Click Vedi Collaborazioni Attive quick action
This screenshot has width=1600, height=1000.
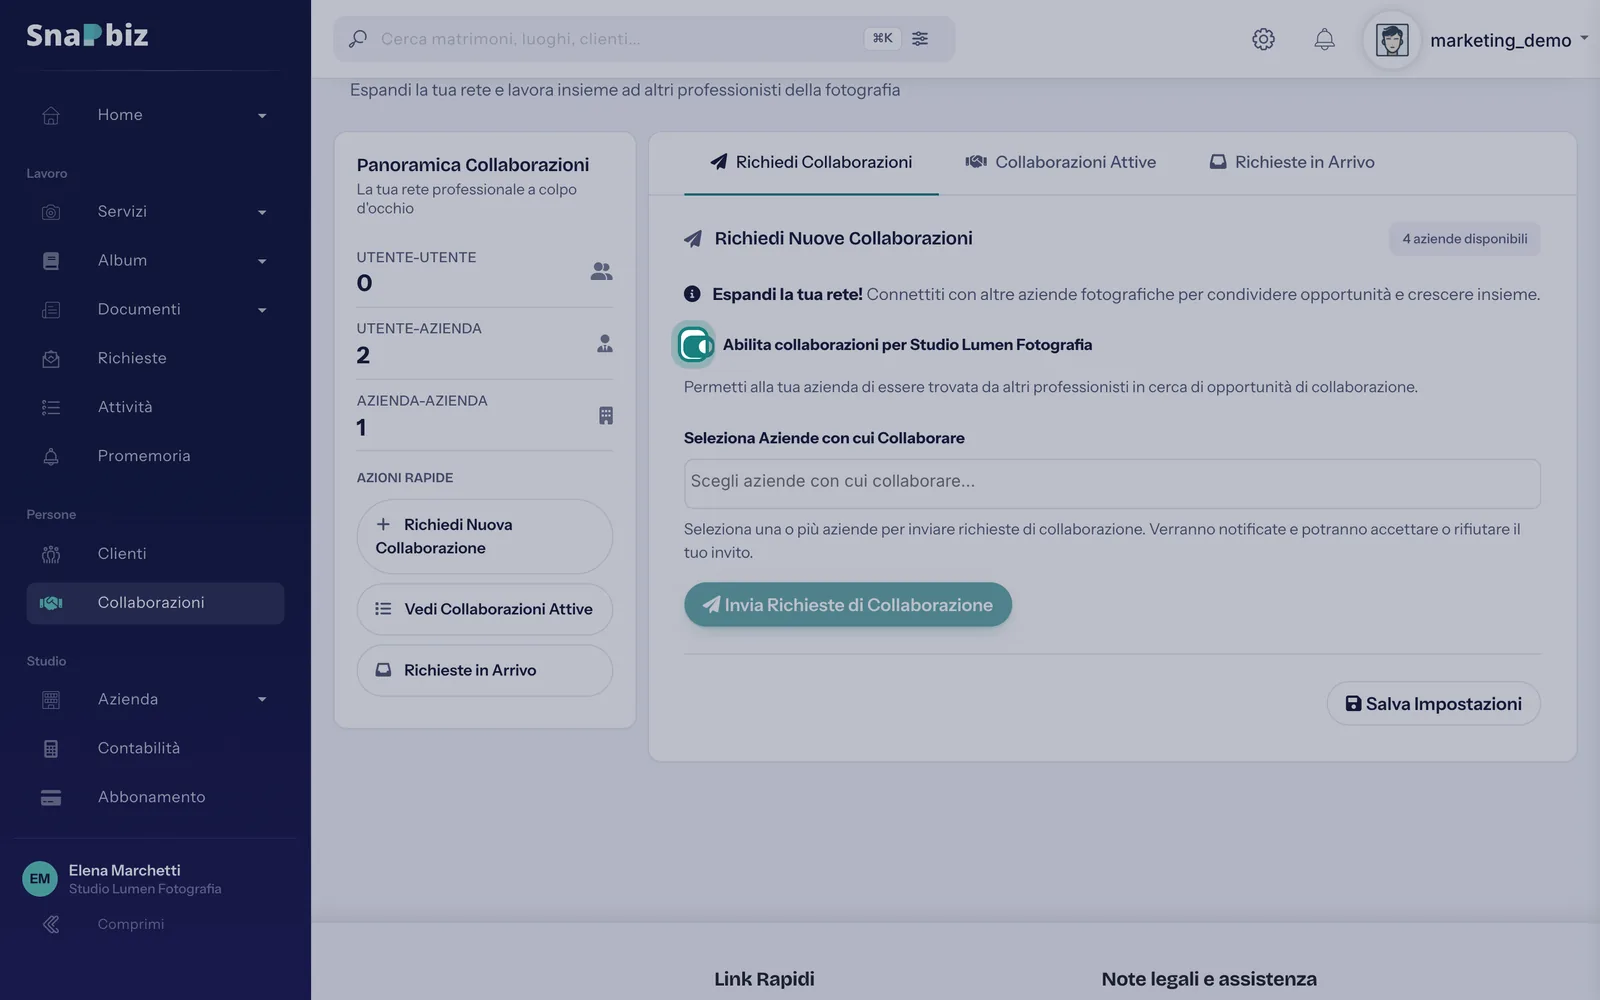(484, 609)
